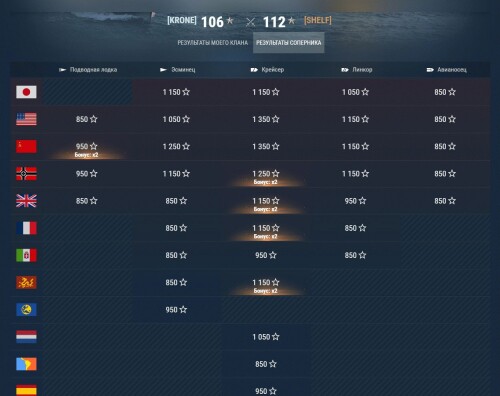Click the Подводная лодка column header
Viewport: 500px width, 396px height.
pos(88,70)
